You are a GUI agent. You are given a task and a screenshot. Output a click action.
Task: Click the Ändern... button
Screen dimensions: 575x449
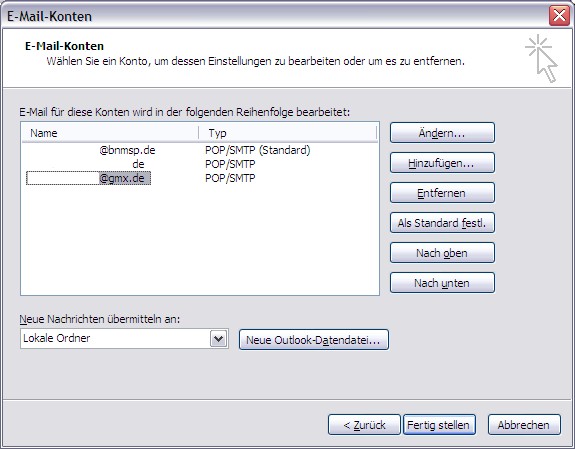click(x=442, y=133)
